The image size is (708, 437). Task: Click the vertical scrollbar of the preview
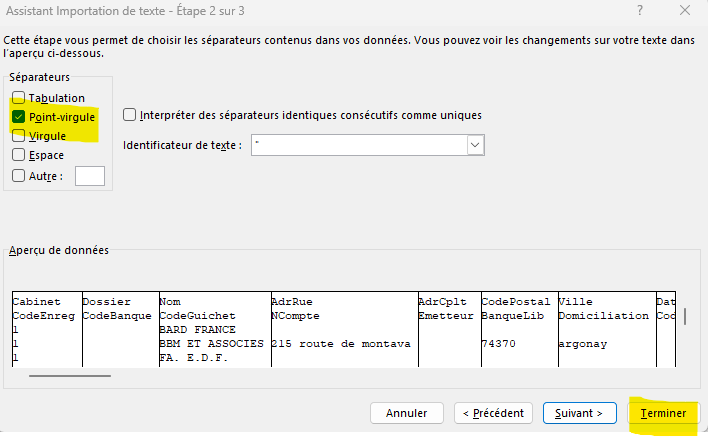(x=685, y=316)
